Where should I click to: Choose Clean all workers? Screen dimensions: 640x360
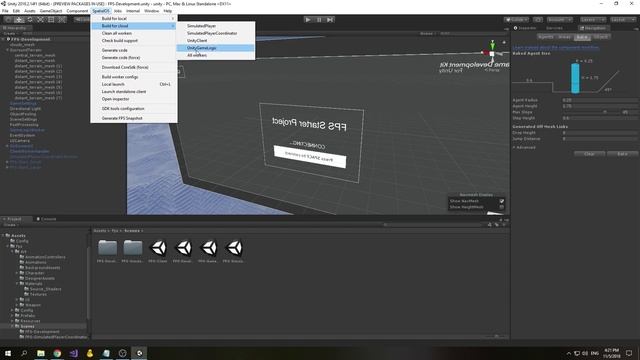click(x=134, y=33)
